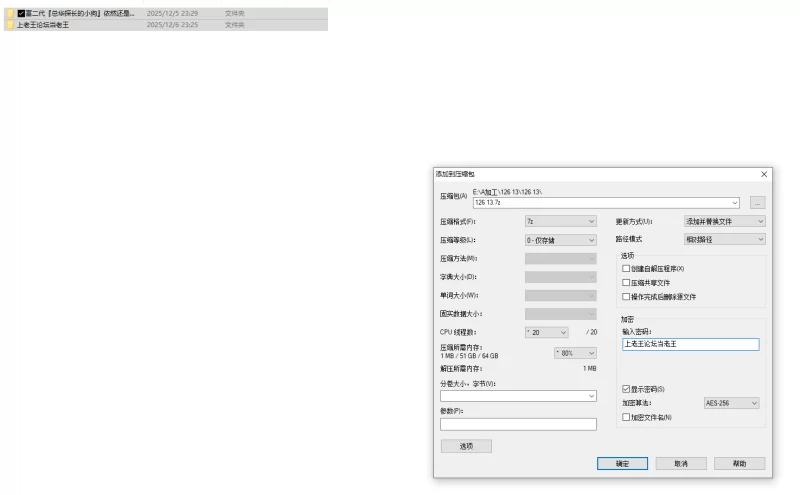This screenshot has height=495, width=800.
Task: Open 路径模式 dropdown 相对路径
Action: coord(724,239)
